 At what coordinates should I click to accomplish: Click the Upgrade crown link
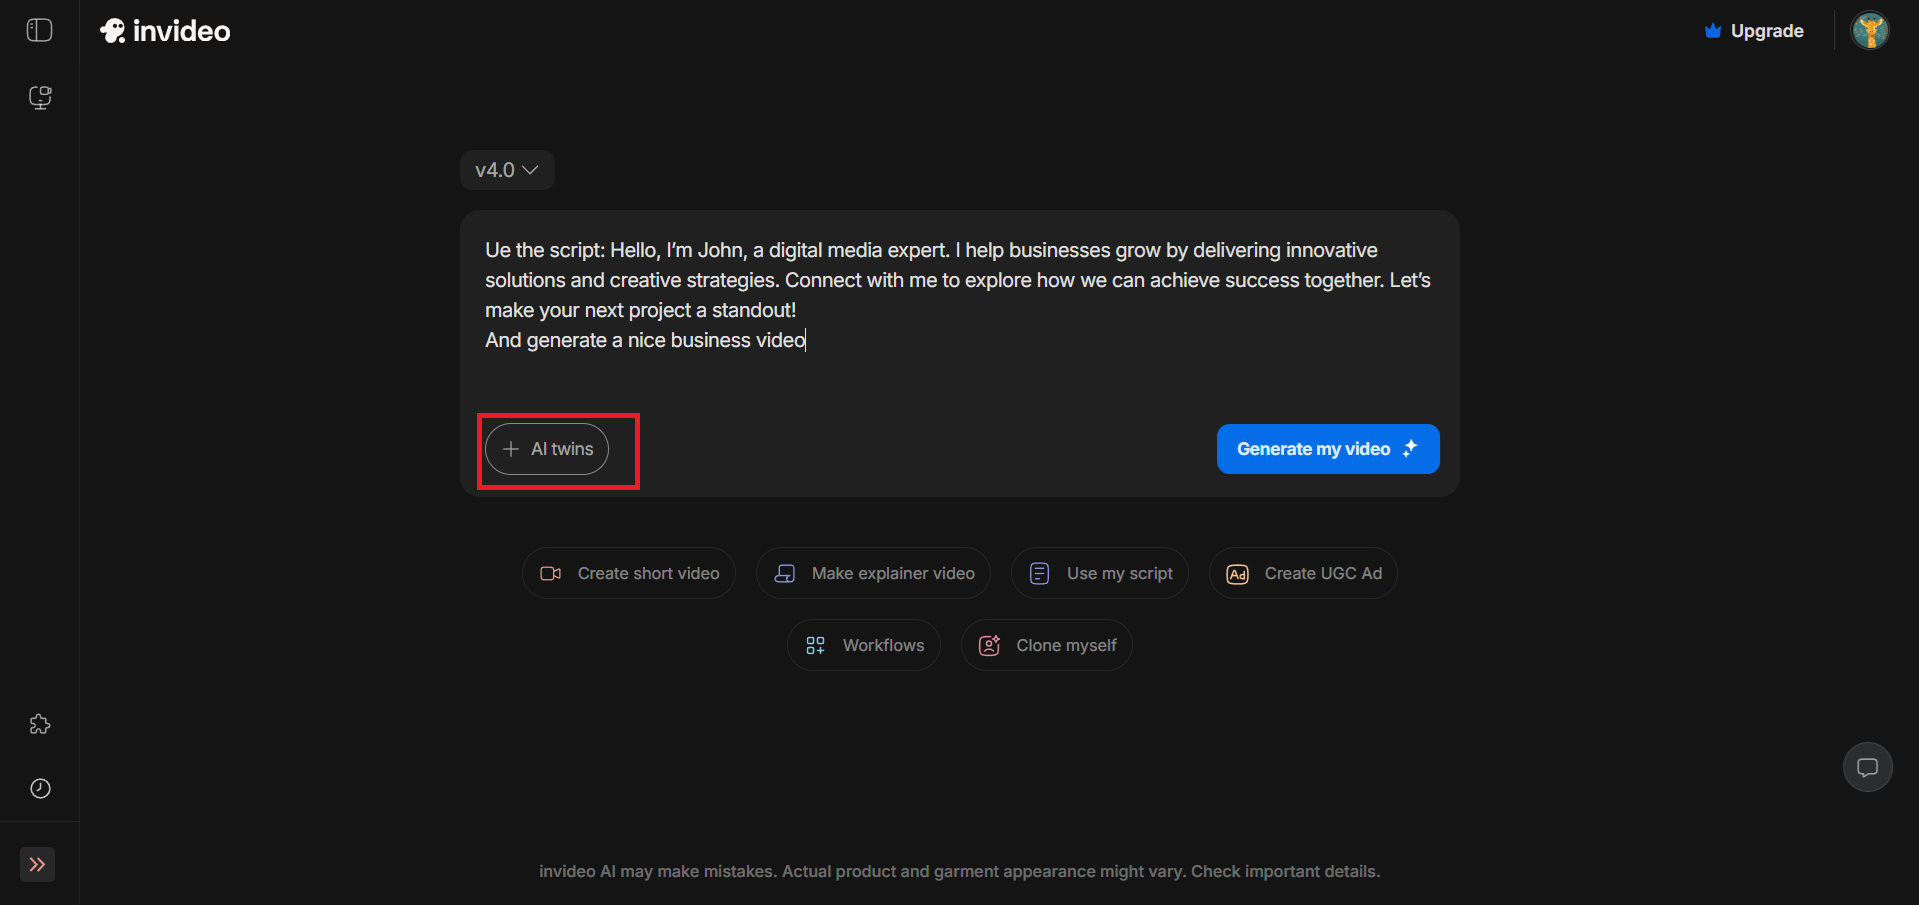1754,31
